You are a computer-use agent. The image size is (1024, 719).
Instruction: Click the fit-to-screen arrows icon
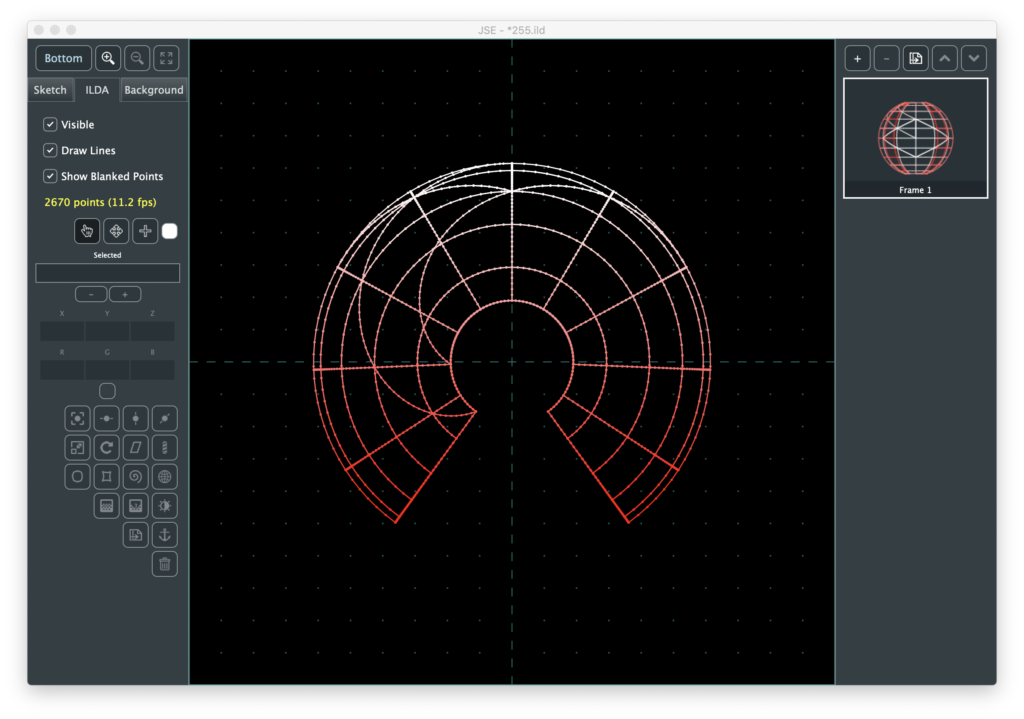(166, 58)
